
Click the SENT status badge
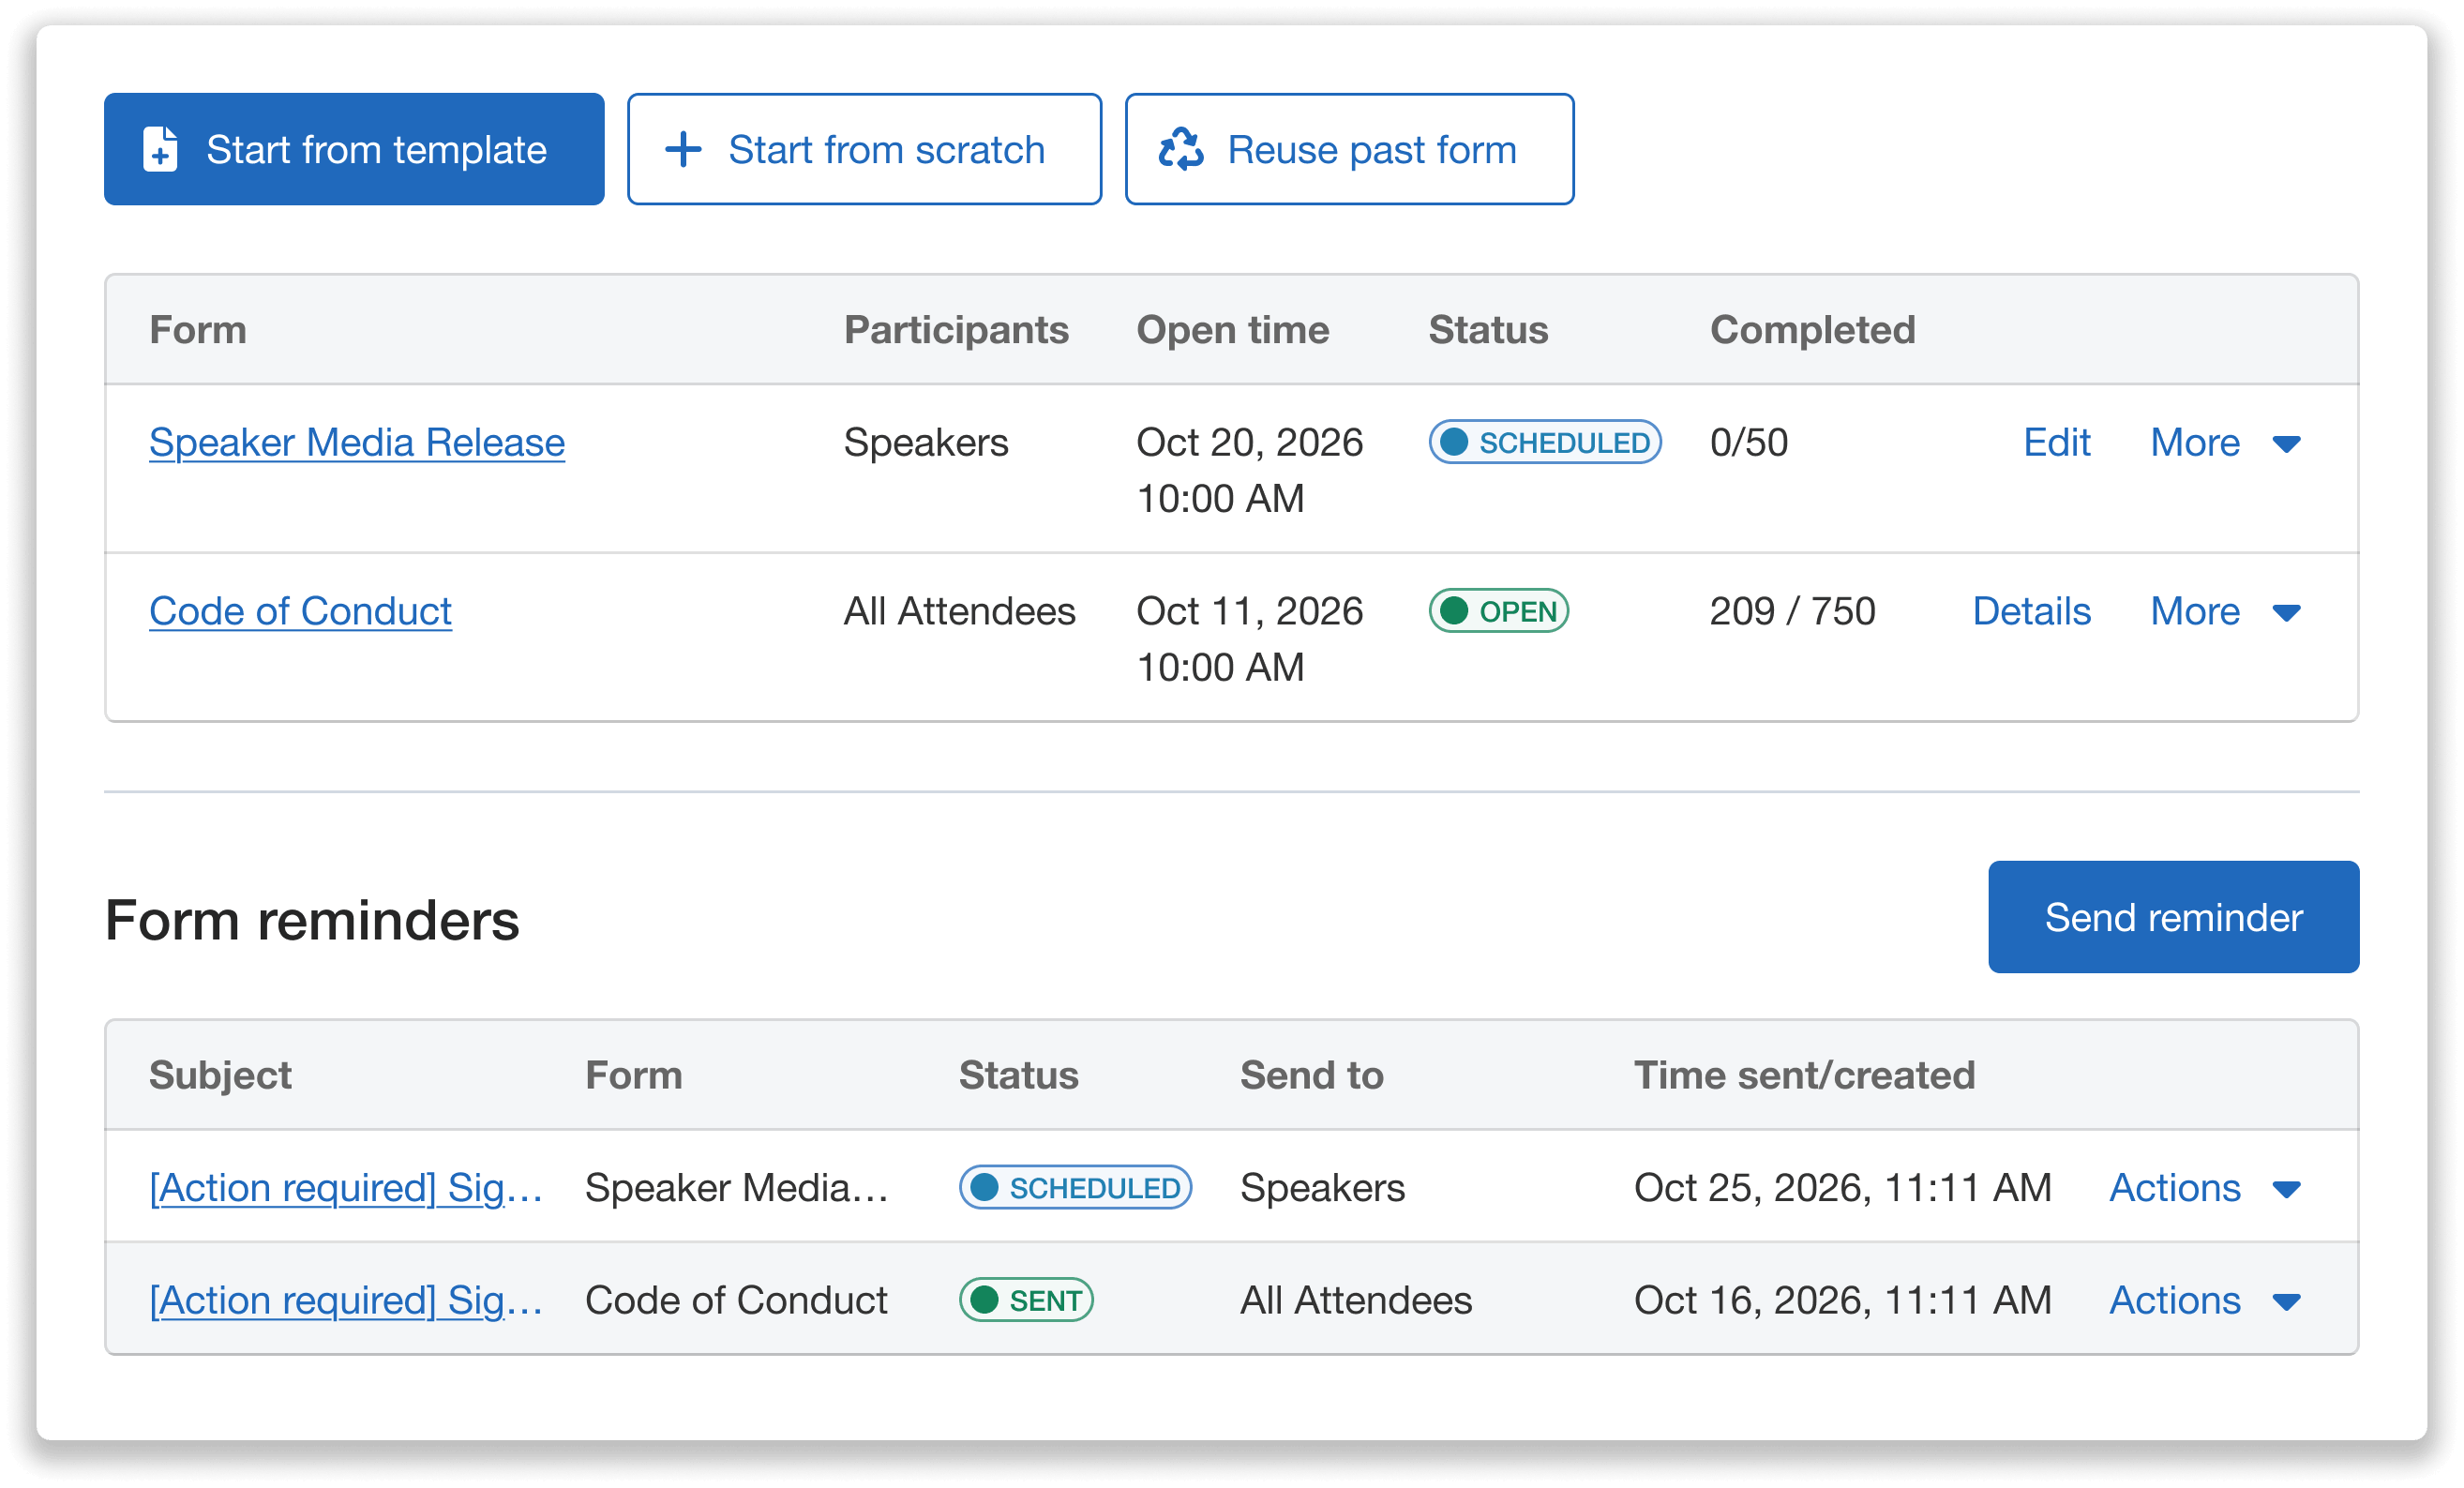pos(1026,1300)
